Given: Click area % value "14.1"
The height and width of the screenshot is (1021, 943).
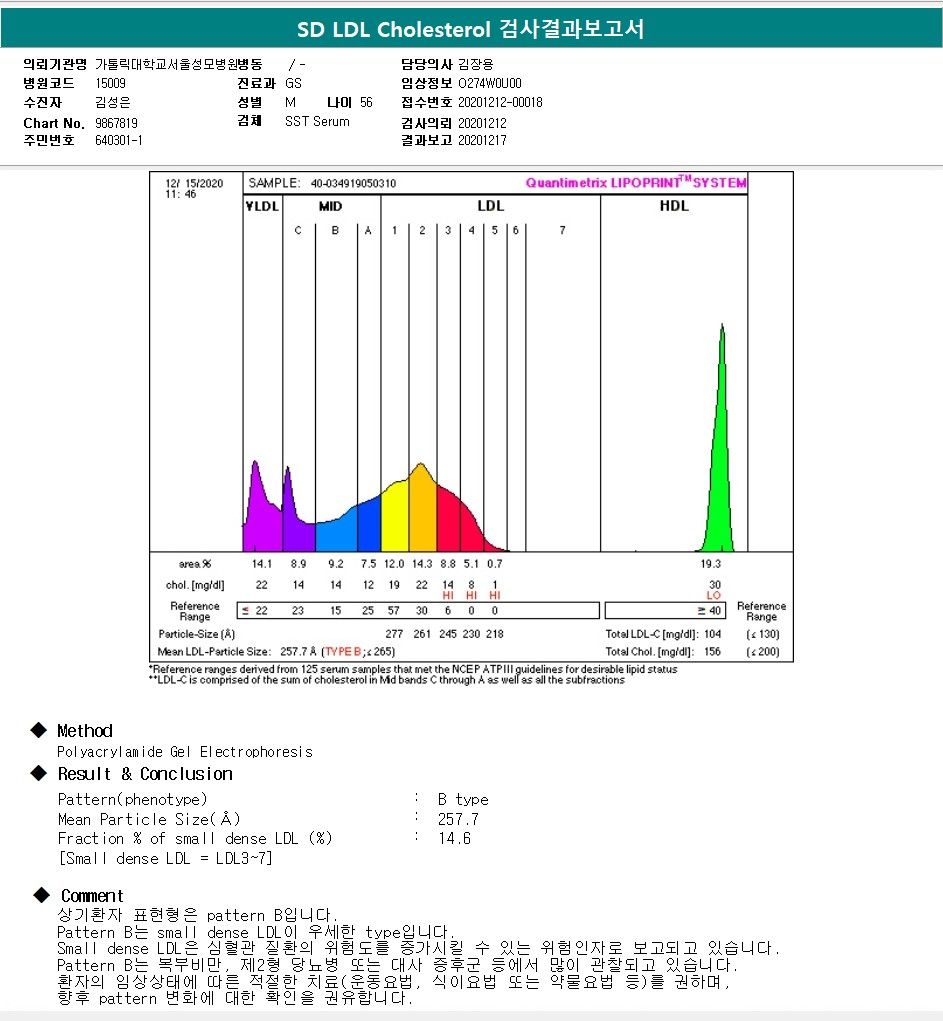Looking at the screenshot, I should (x=262, y=564).
